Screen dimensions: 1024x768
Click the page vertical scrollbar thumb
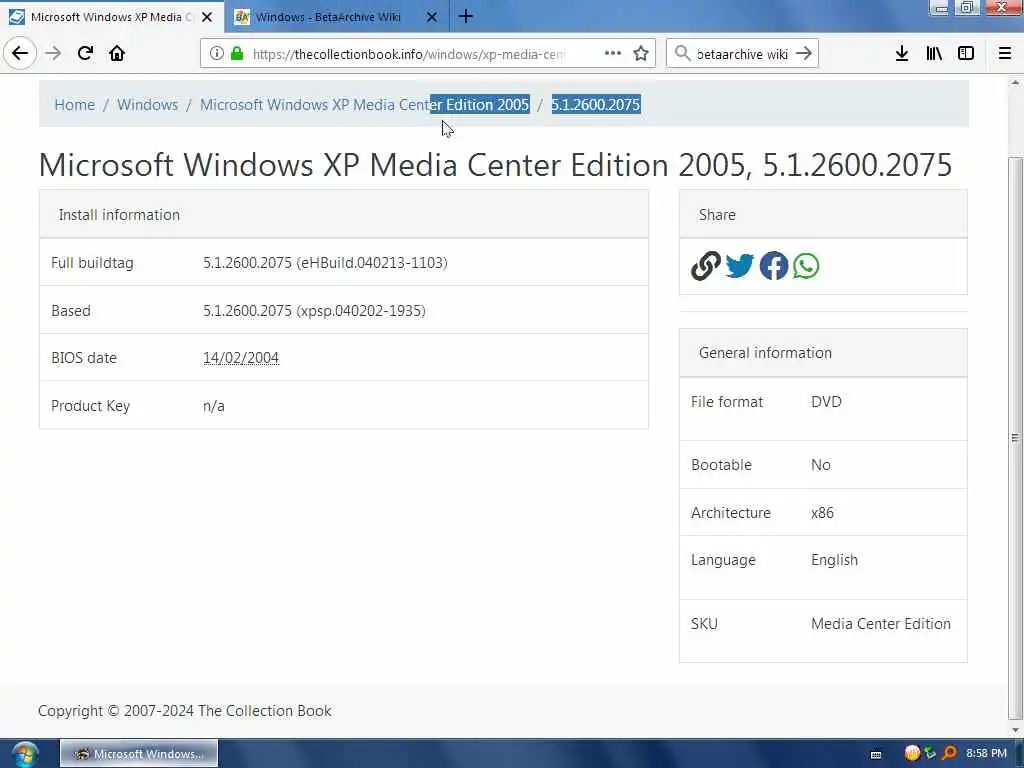[x=1014, y=437]
